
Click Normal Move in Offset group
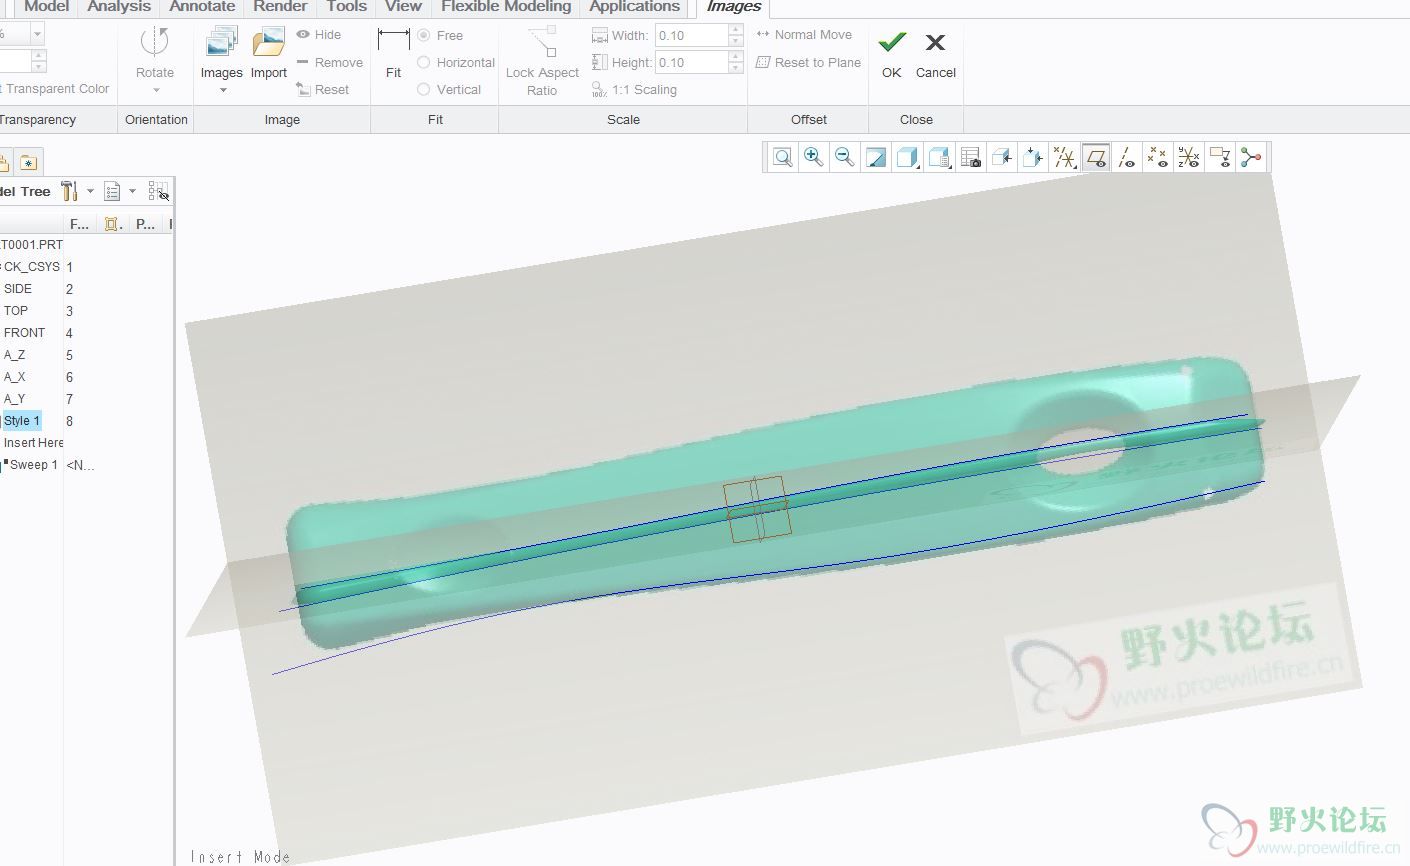click(x=804, y=34)
